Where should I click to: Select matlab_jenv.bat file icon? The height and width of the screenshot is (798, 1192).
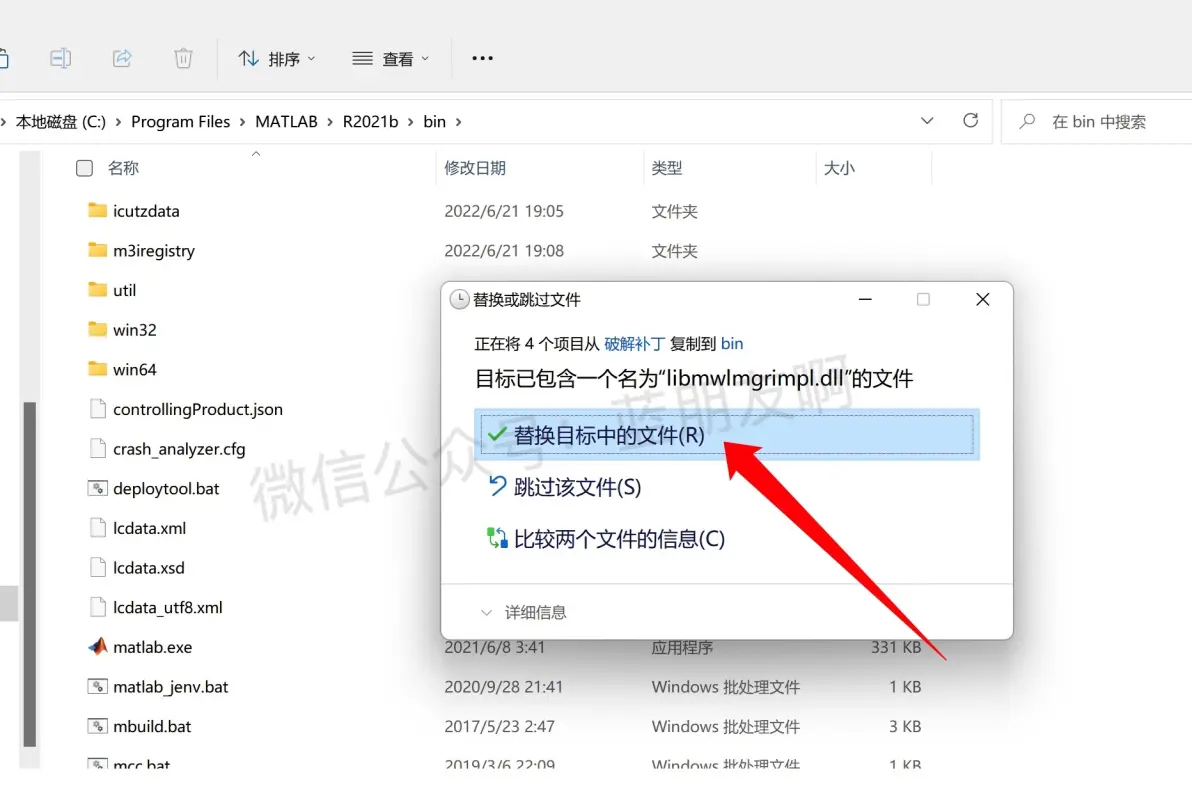[x=97, y=686]
